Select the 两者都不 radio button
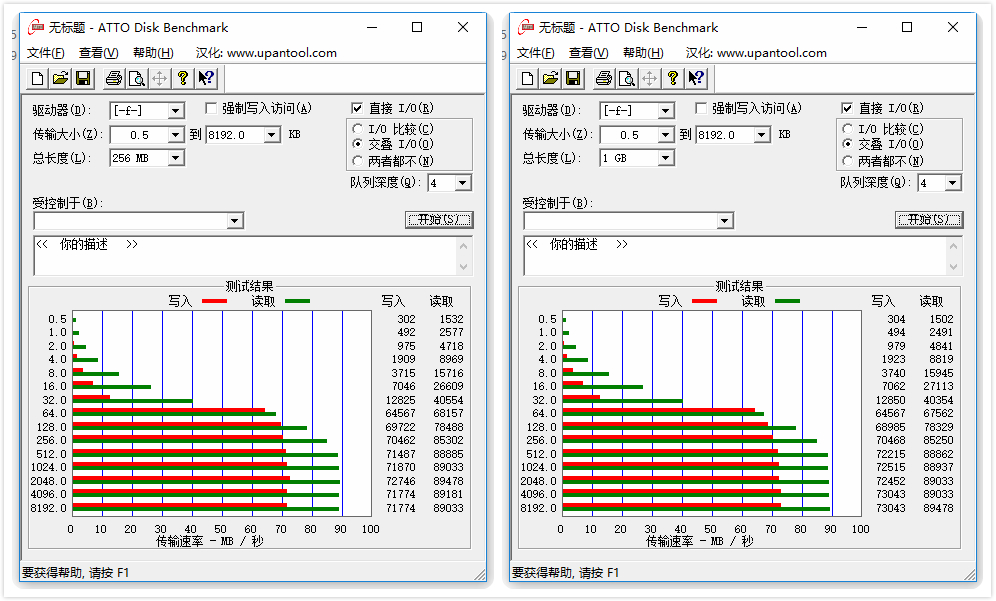 click(359, 158)
